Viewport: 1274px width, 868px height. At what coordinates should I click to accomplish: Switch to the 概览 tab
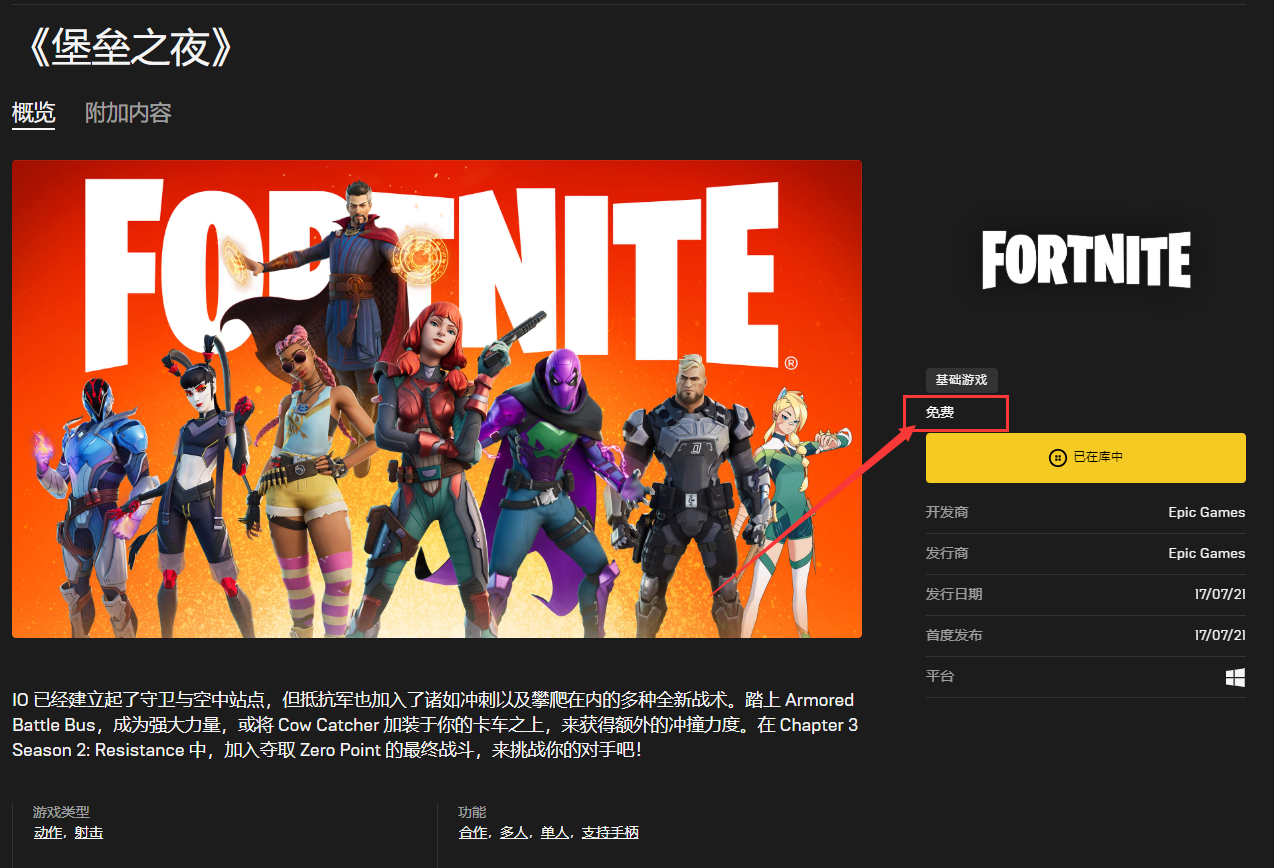(x=33, y=113)
